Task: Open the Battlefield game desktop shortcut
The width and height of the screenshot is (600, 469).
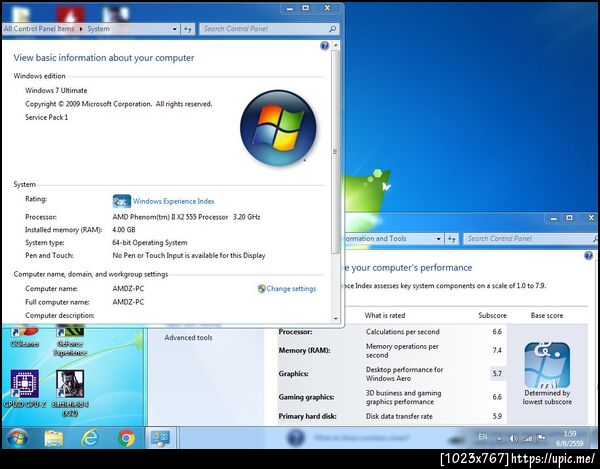Action: pyautogui.click(x=70, y=392)
